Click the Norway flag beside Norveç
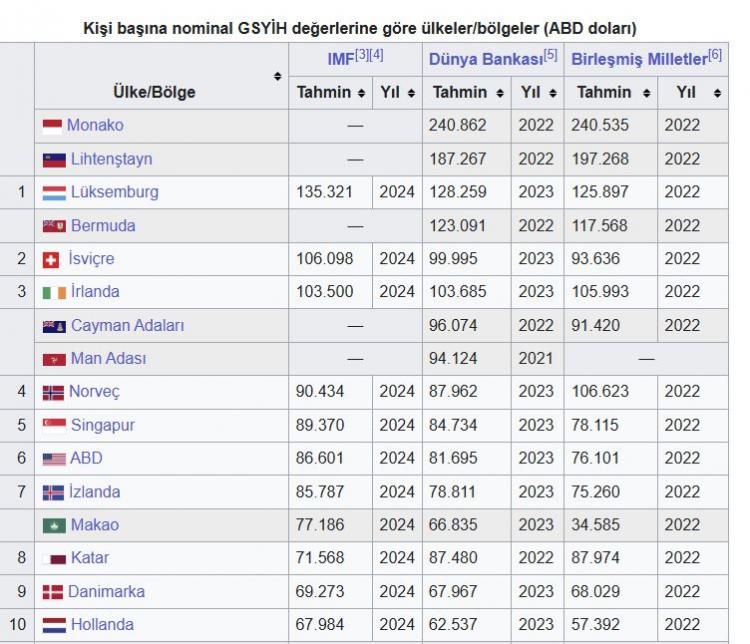 (53, 392)
